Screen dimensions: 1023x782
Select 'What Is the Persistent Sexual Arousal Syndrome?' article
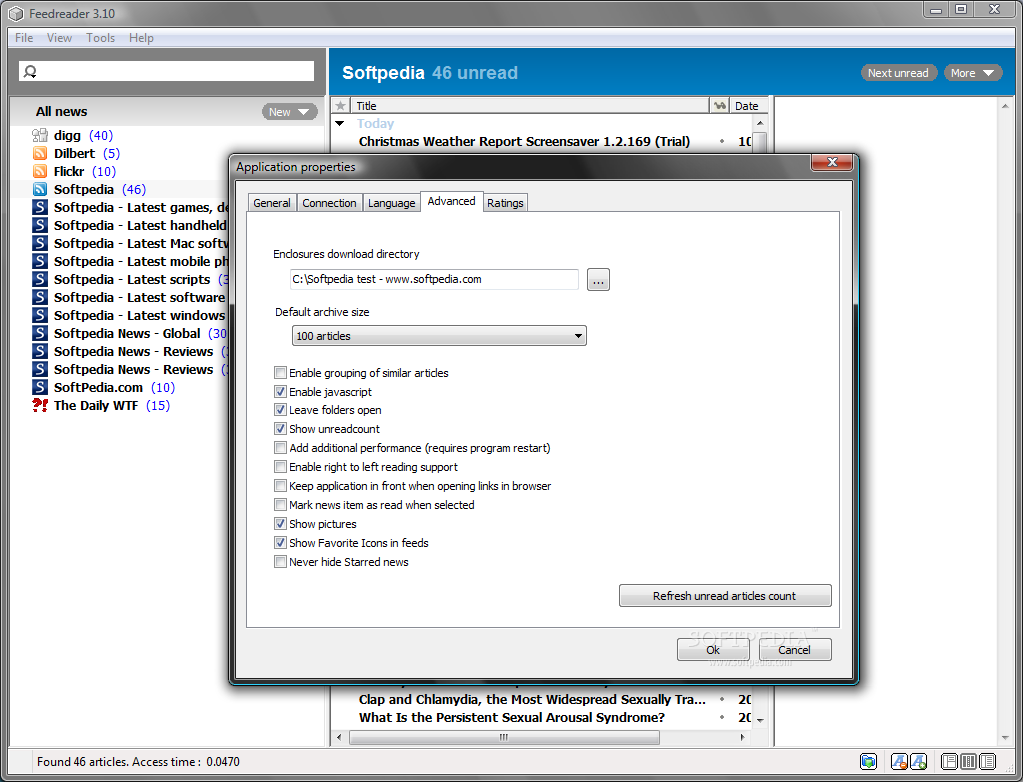point(512,717)
